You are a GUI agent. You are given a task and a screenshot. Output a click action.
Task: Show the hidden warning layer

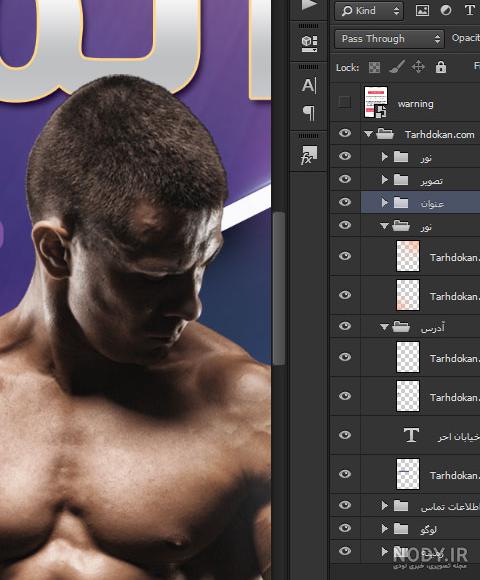[x=345, y=102]
